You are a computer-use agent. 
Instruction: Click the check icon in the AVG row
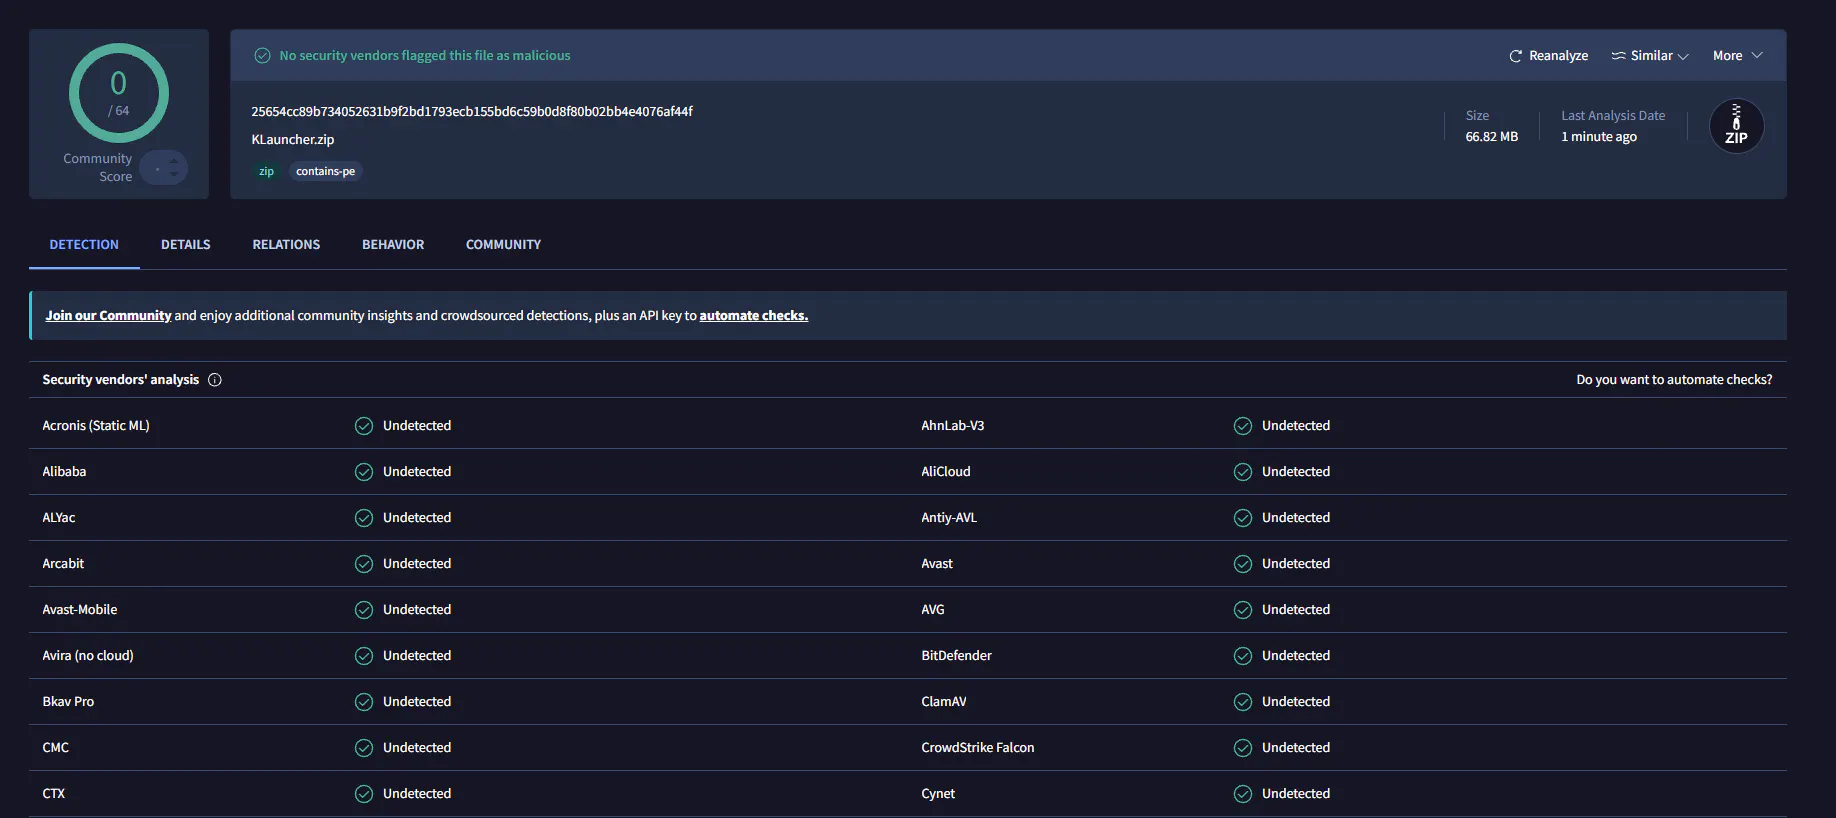point(1243,610)
